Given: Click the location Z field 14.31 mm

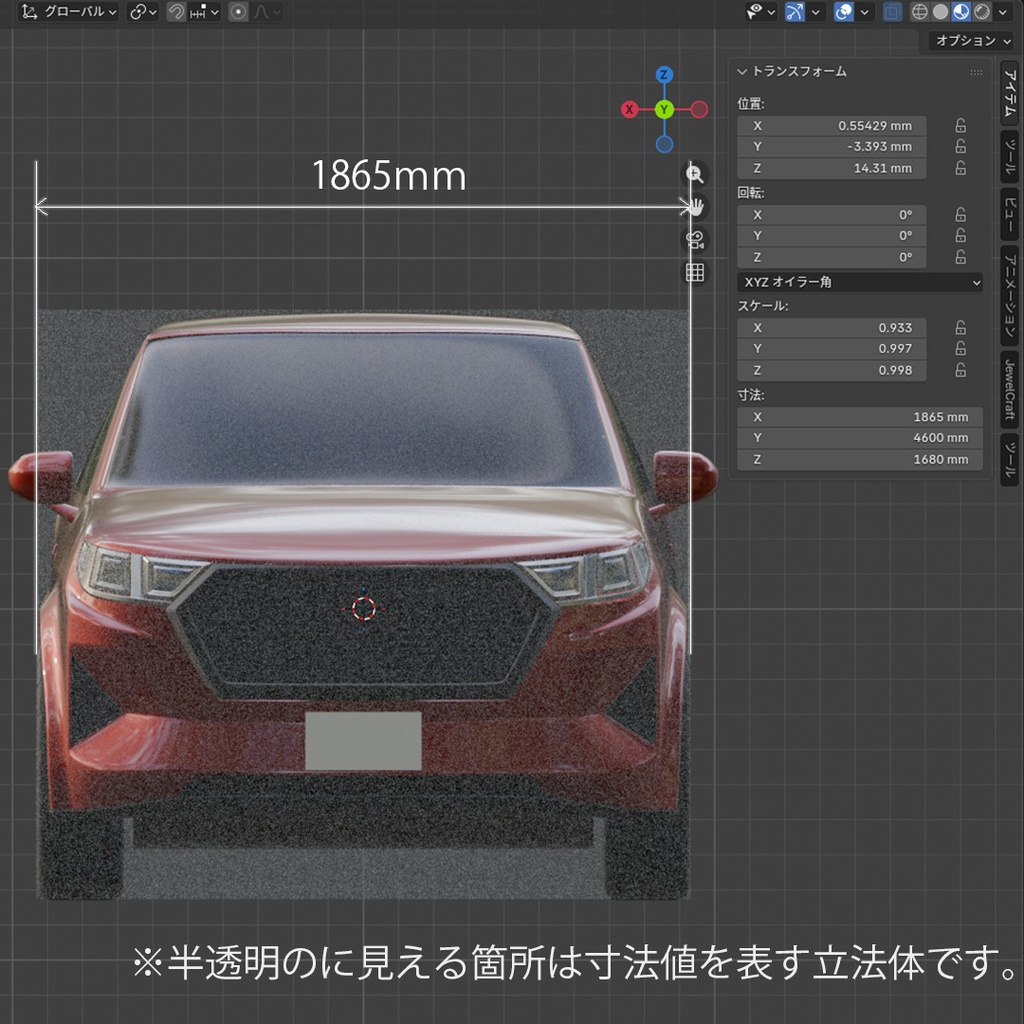Looking at the screenshot, I should tap(831, 168).
